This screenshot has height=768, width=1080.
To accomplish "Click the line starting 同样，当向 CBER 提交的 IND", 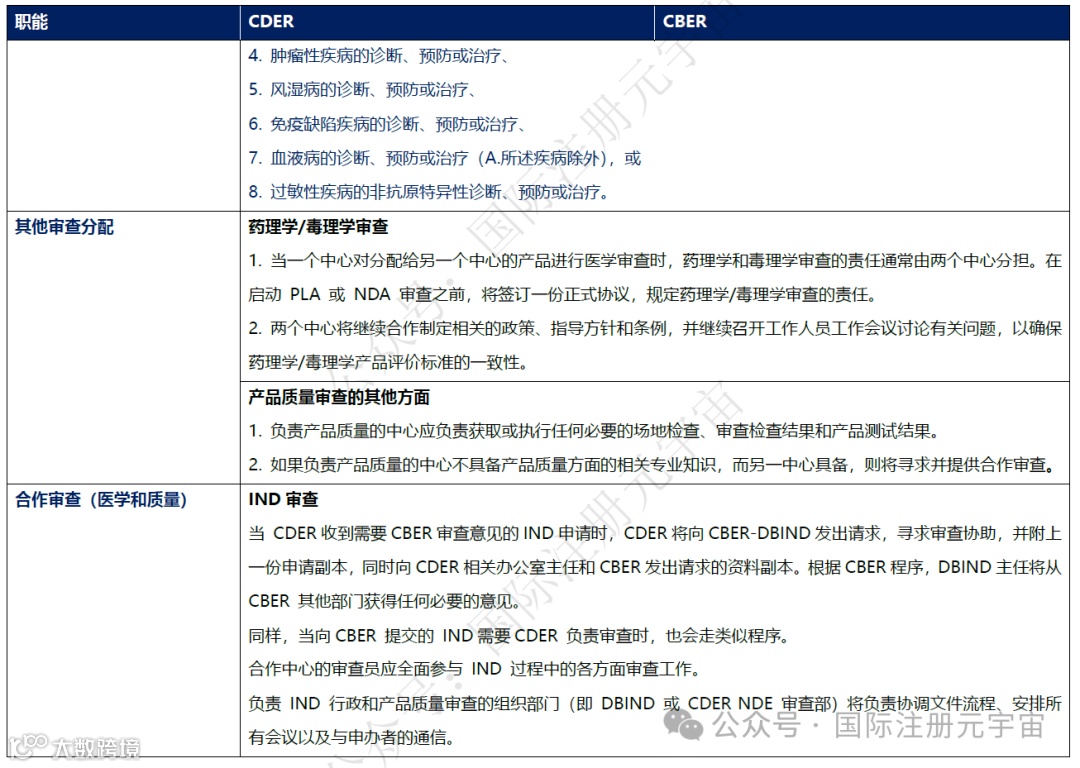I will 518,635.
